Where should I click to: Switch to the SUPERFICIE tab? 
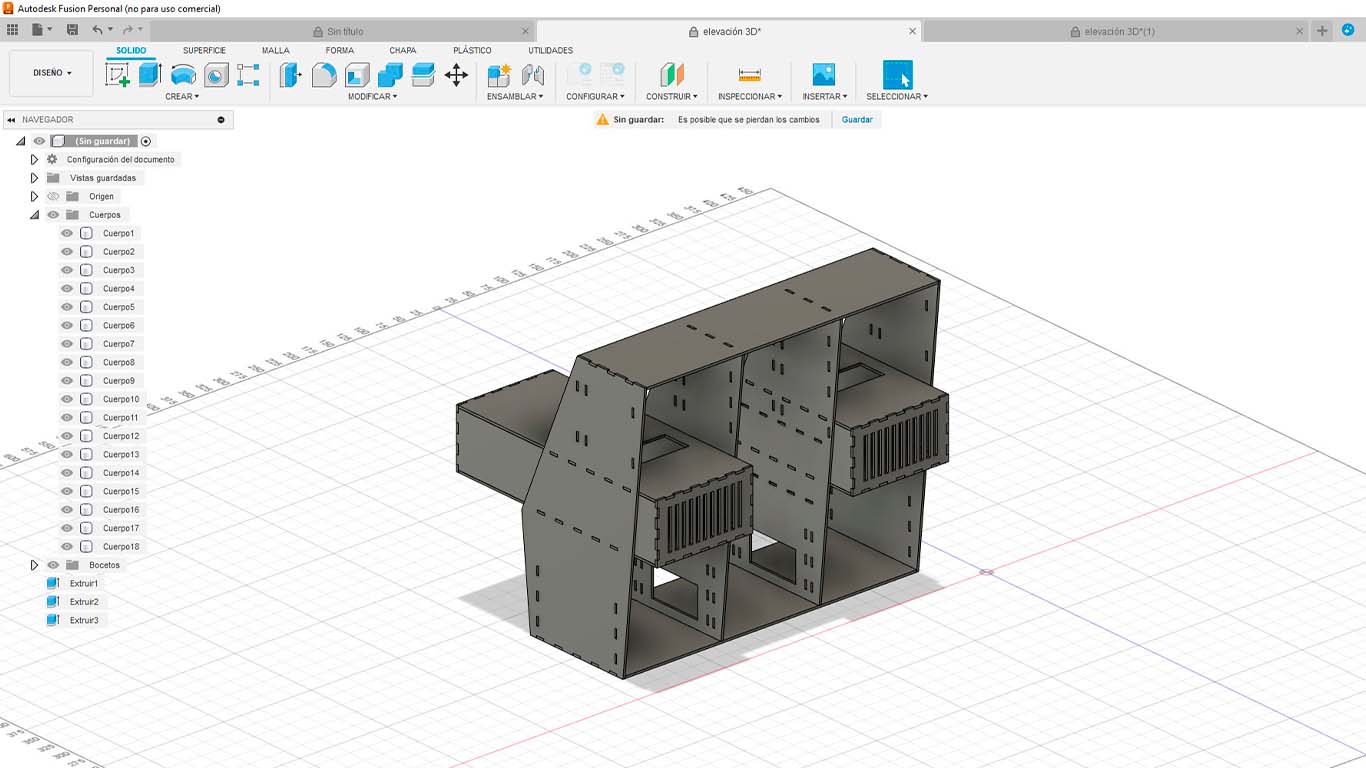204,50
